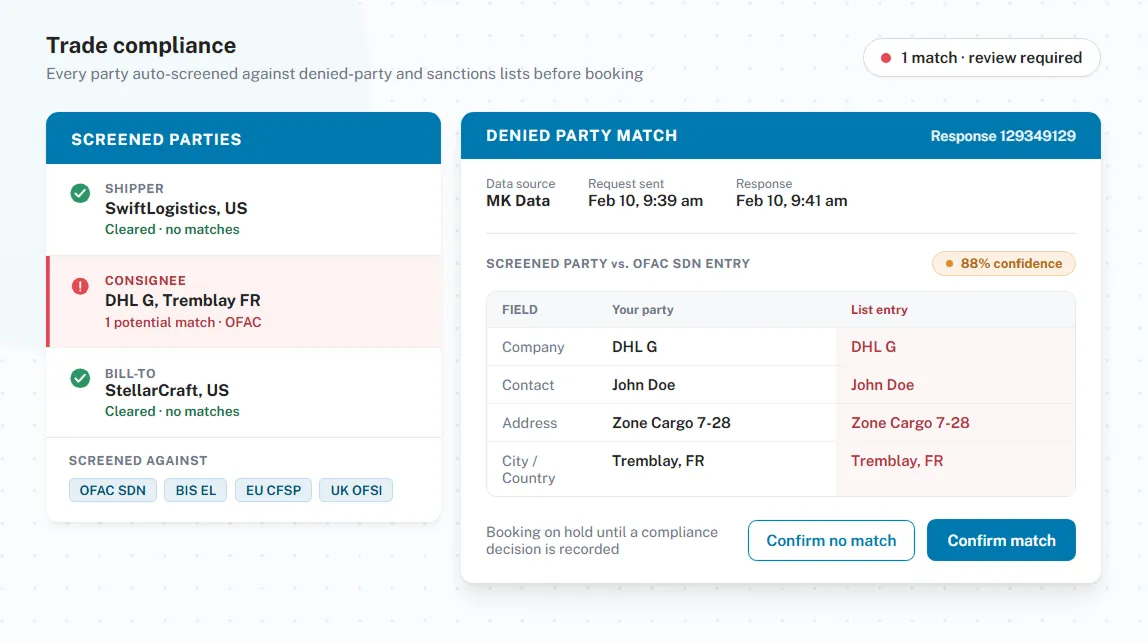The image size is (1148, 643).
Task: Click the red alert icon beside DHL G consignee
Action: point(81,286)
